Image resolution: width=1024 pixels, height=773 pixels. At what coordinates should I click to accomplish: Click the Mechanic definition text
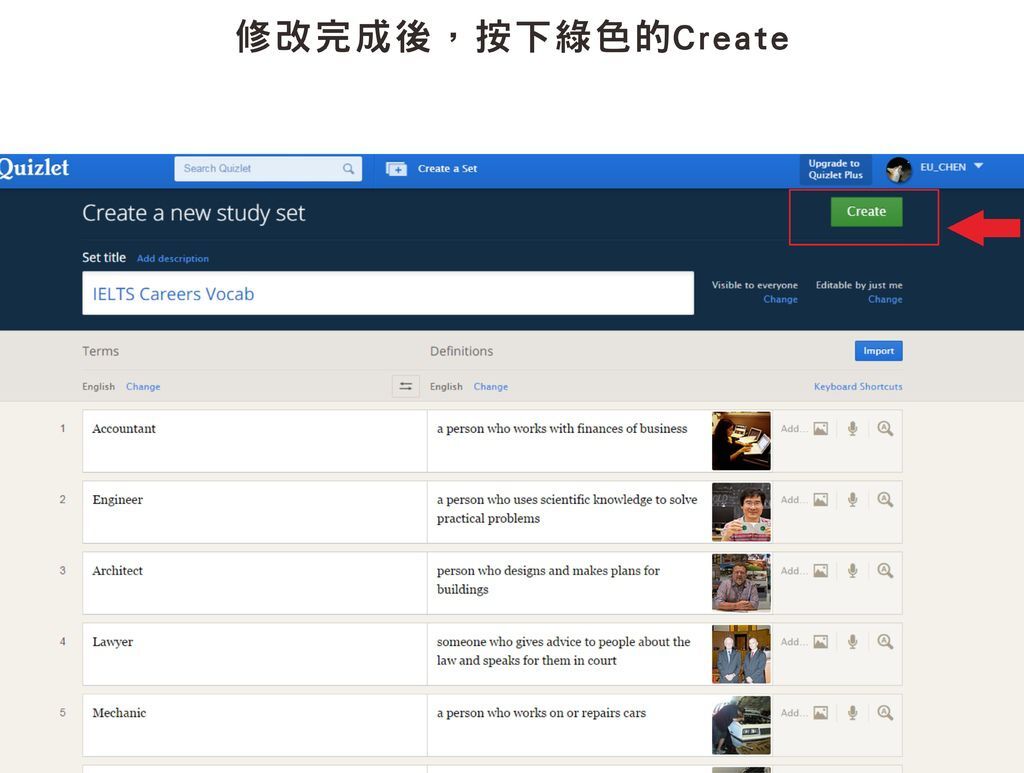tap(541, 713)
